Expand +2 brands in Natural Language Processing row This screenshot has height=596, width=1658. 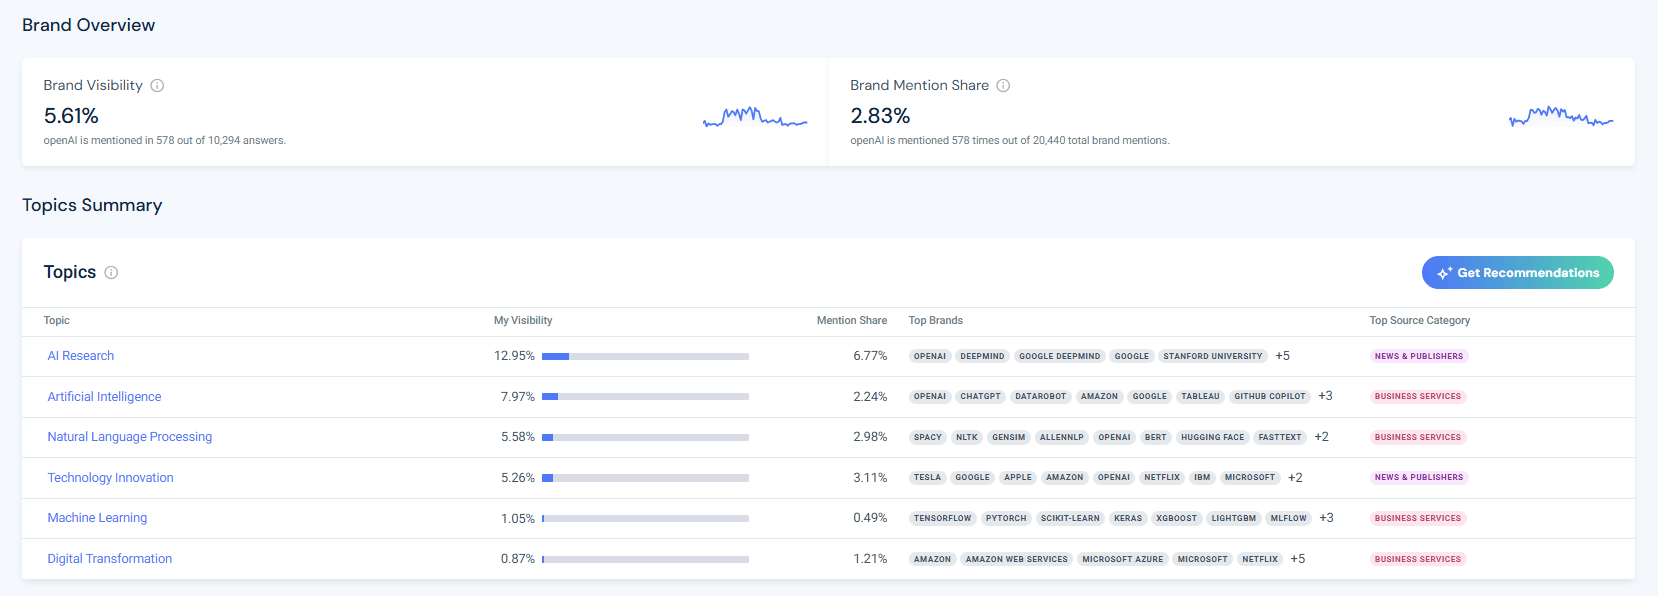tap(1321, 437)
